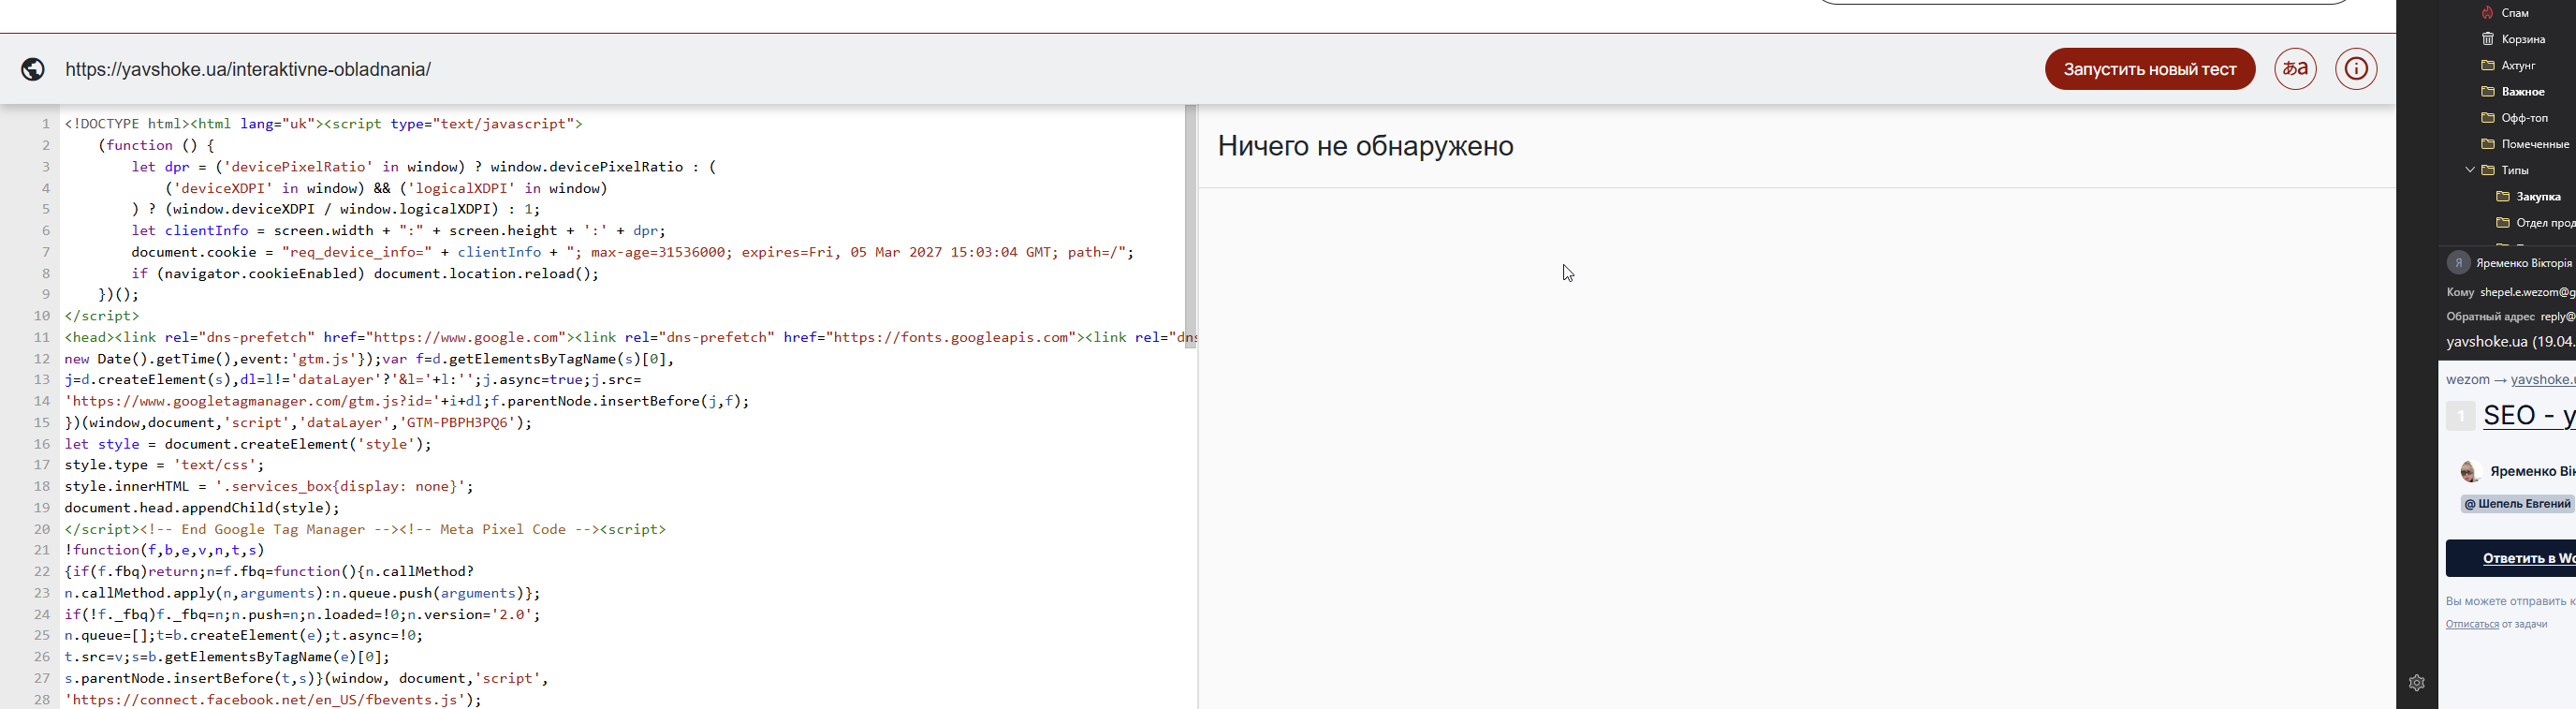Click line number 11 in code gutter
2576x709 pixels.
coord(42,337)
